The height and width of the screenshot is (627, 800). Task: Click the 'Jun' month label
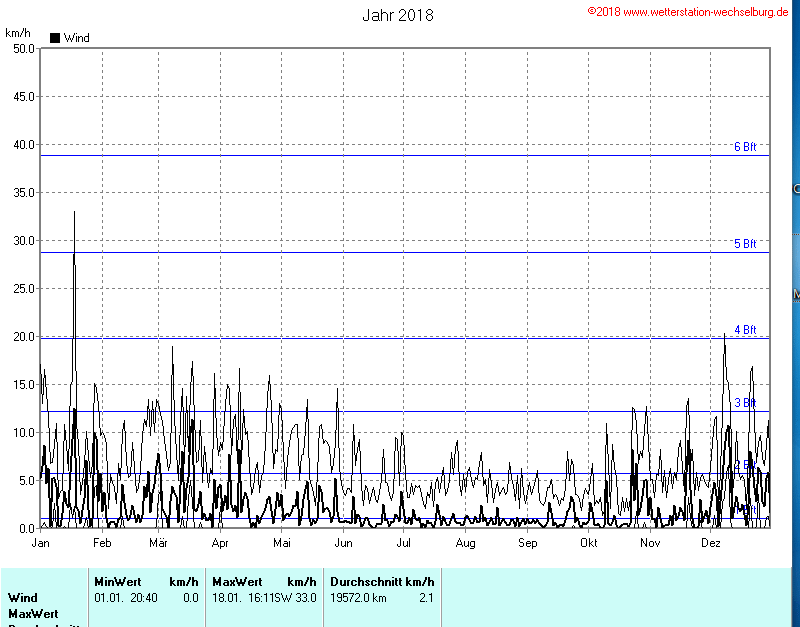pos(343,543)
